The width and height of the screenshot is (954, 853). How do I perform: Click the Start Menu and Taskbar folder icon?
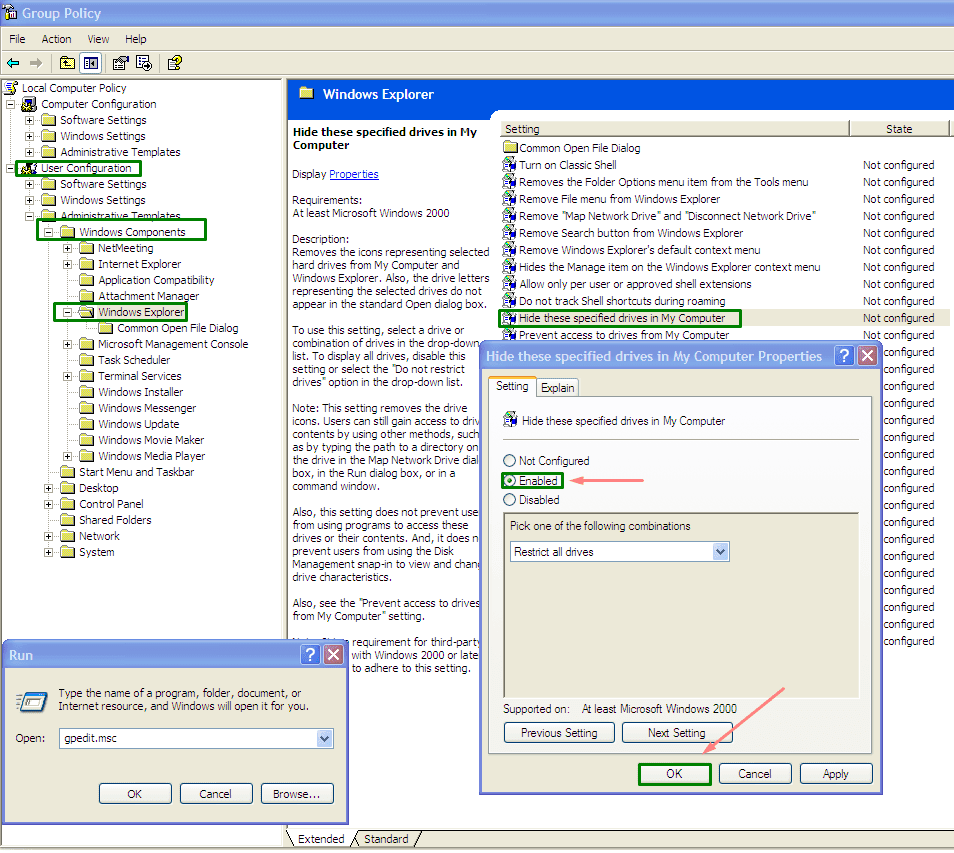[68, 472]
